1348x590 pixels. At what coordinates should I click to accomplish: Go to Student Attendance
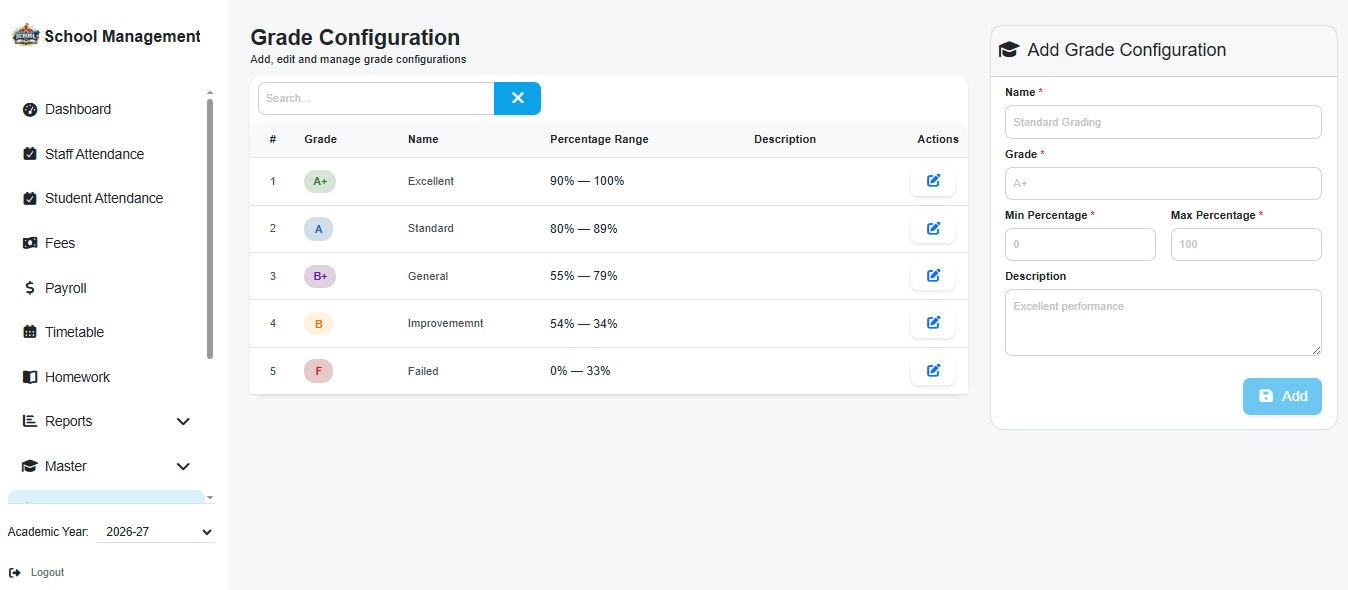[x=106, y=199]
